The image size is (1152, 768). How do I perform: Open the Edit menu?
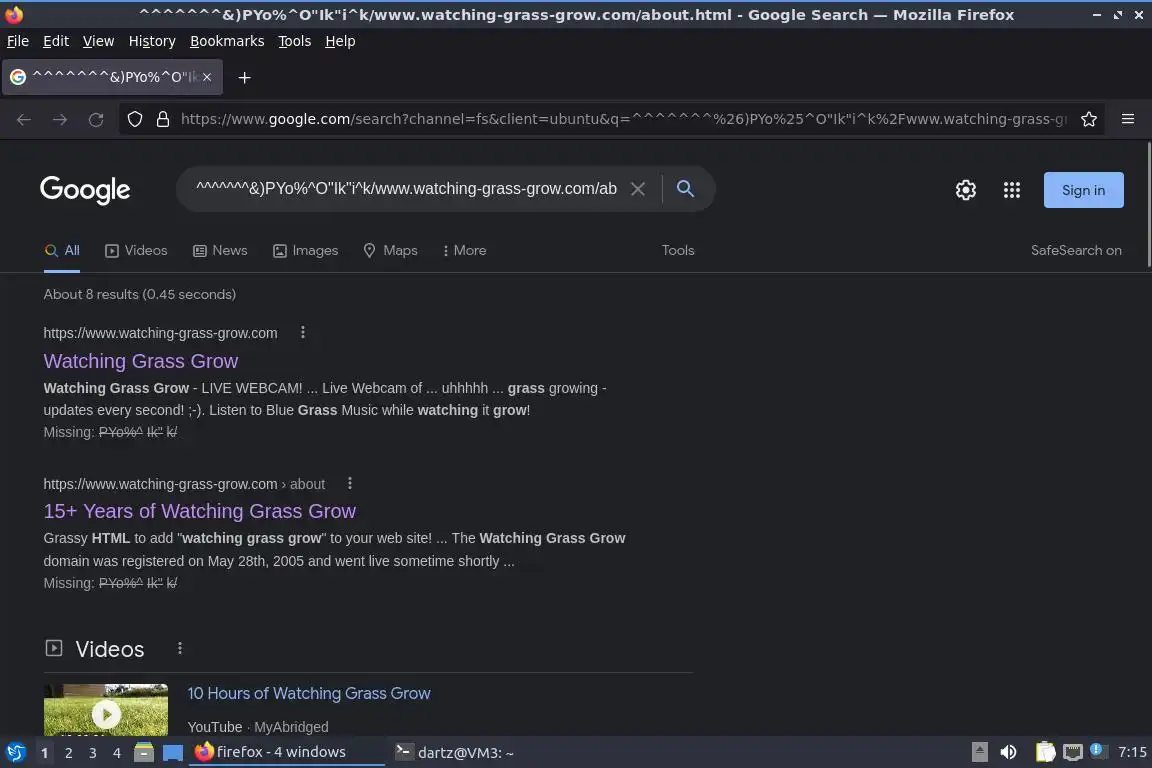(x=56, y=41)
